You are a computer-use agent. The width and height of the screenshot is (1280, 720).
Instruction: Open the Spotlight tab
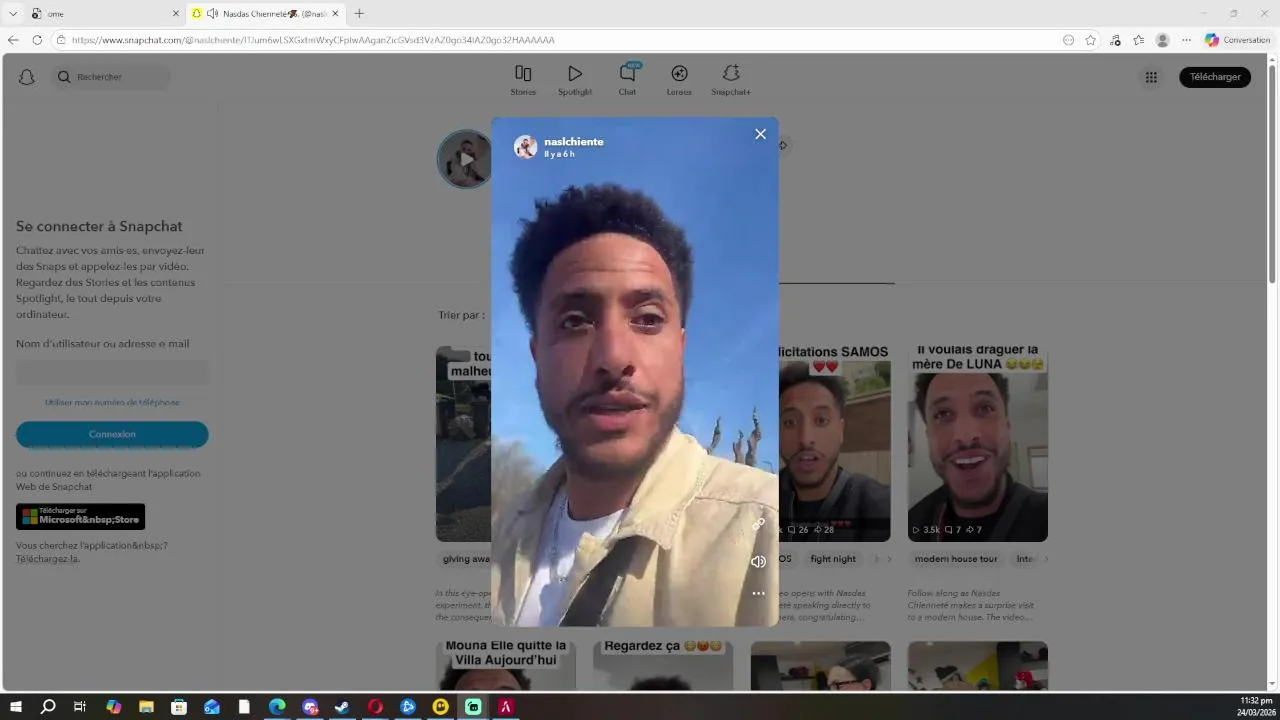[575, 80]
